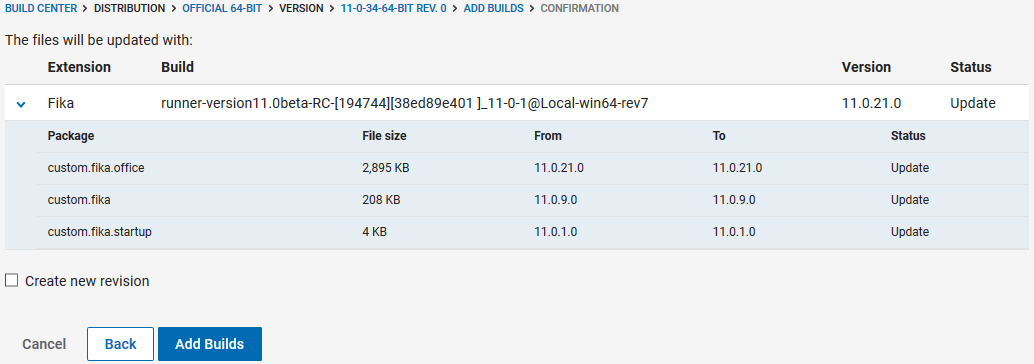
Task: Click the Fika extension name
Action: tap(61, 104)
